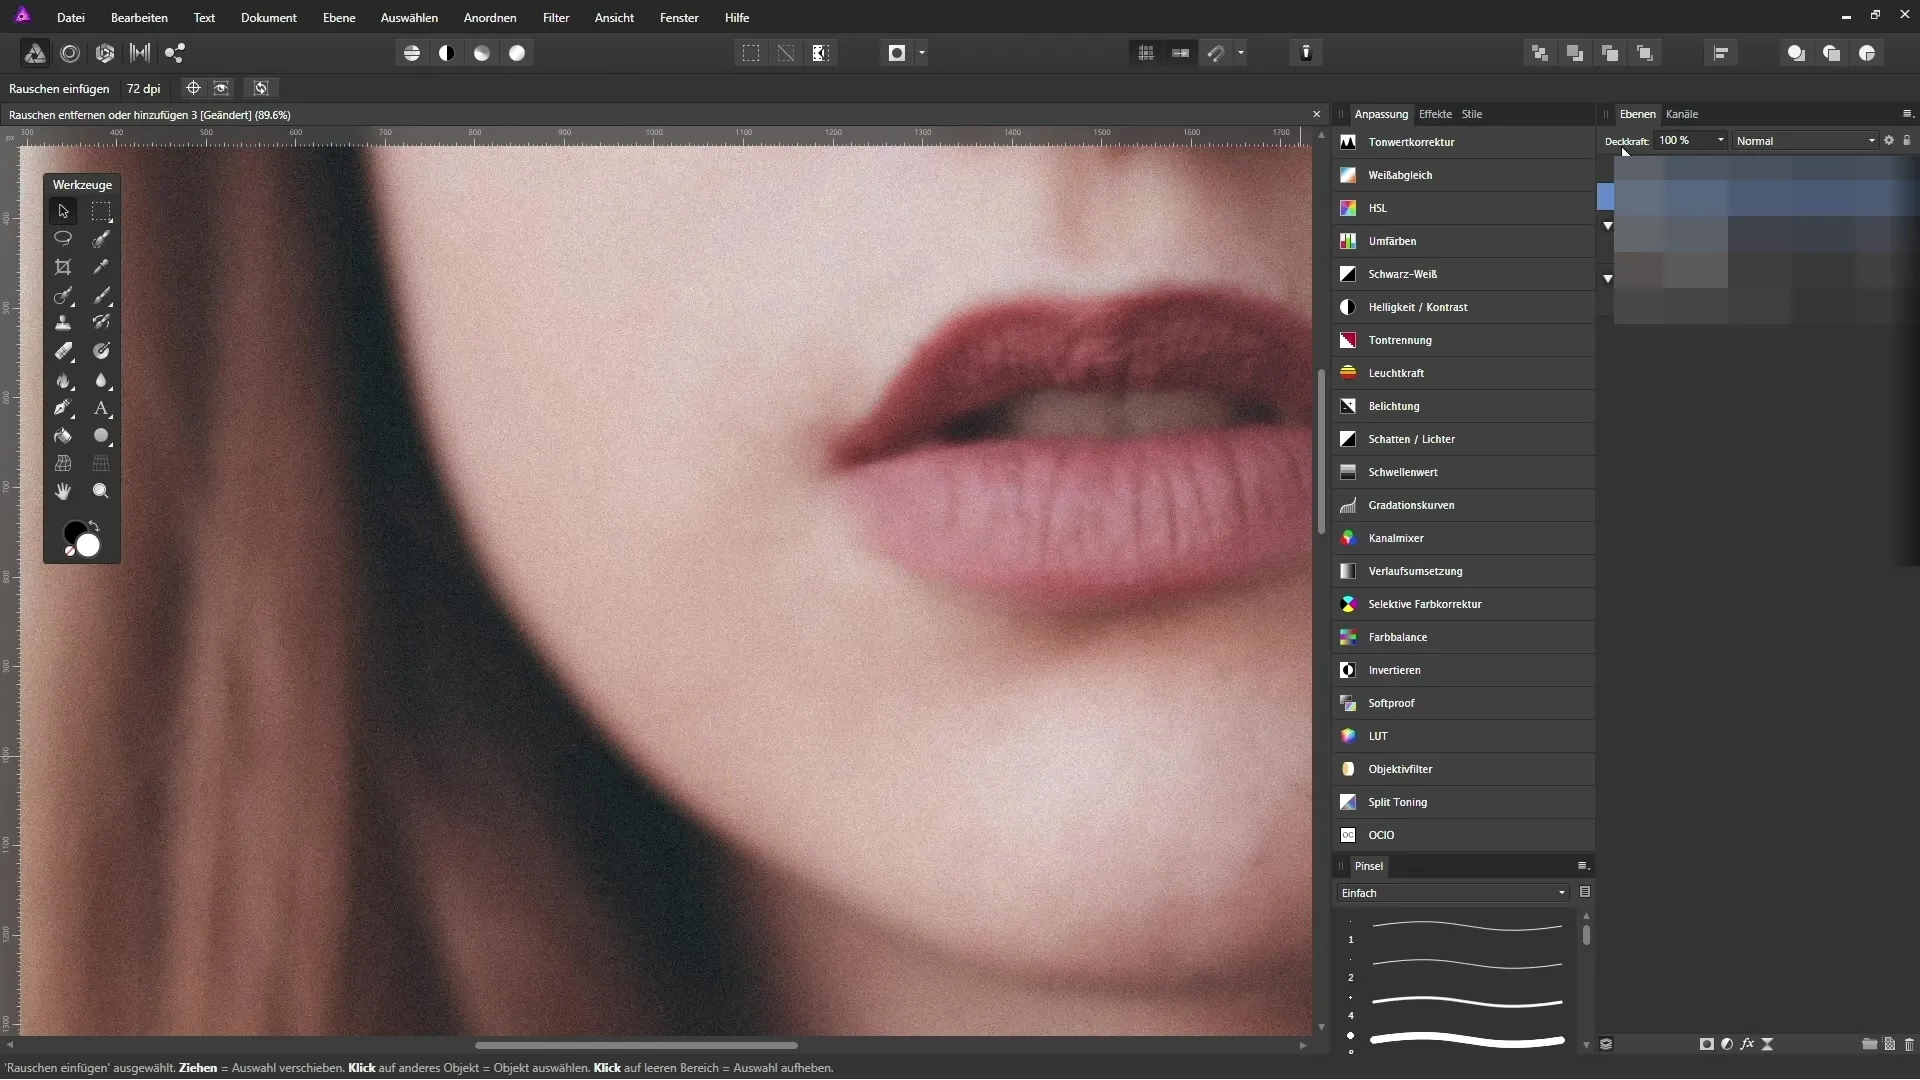Apply Auto Levels from toolbar
Screen dimensions: 1920x1080
[412, 53]
